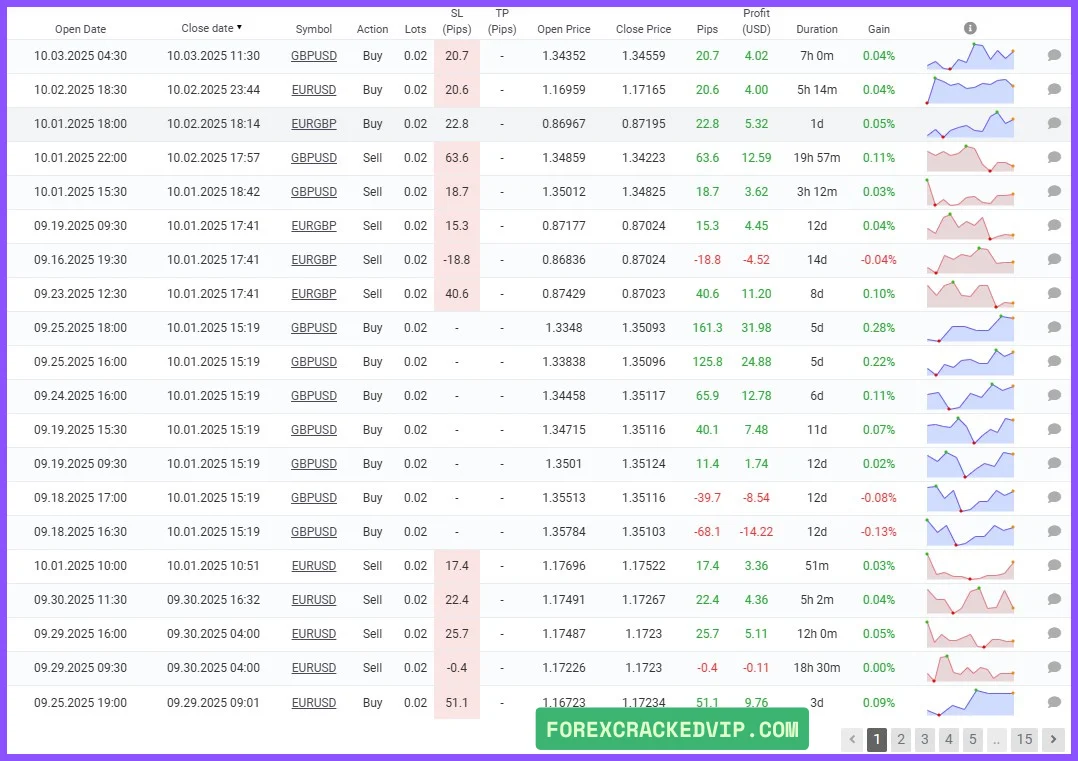Open the GBPUSD symbol link in first row
Image resolution: width=1078 pixels, height=761 pixels.
(313, 56)
